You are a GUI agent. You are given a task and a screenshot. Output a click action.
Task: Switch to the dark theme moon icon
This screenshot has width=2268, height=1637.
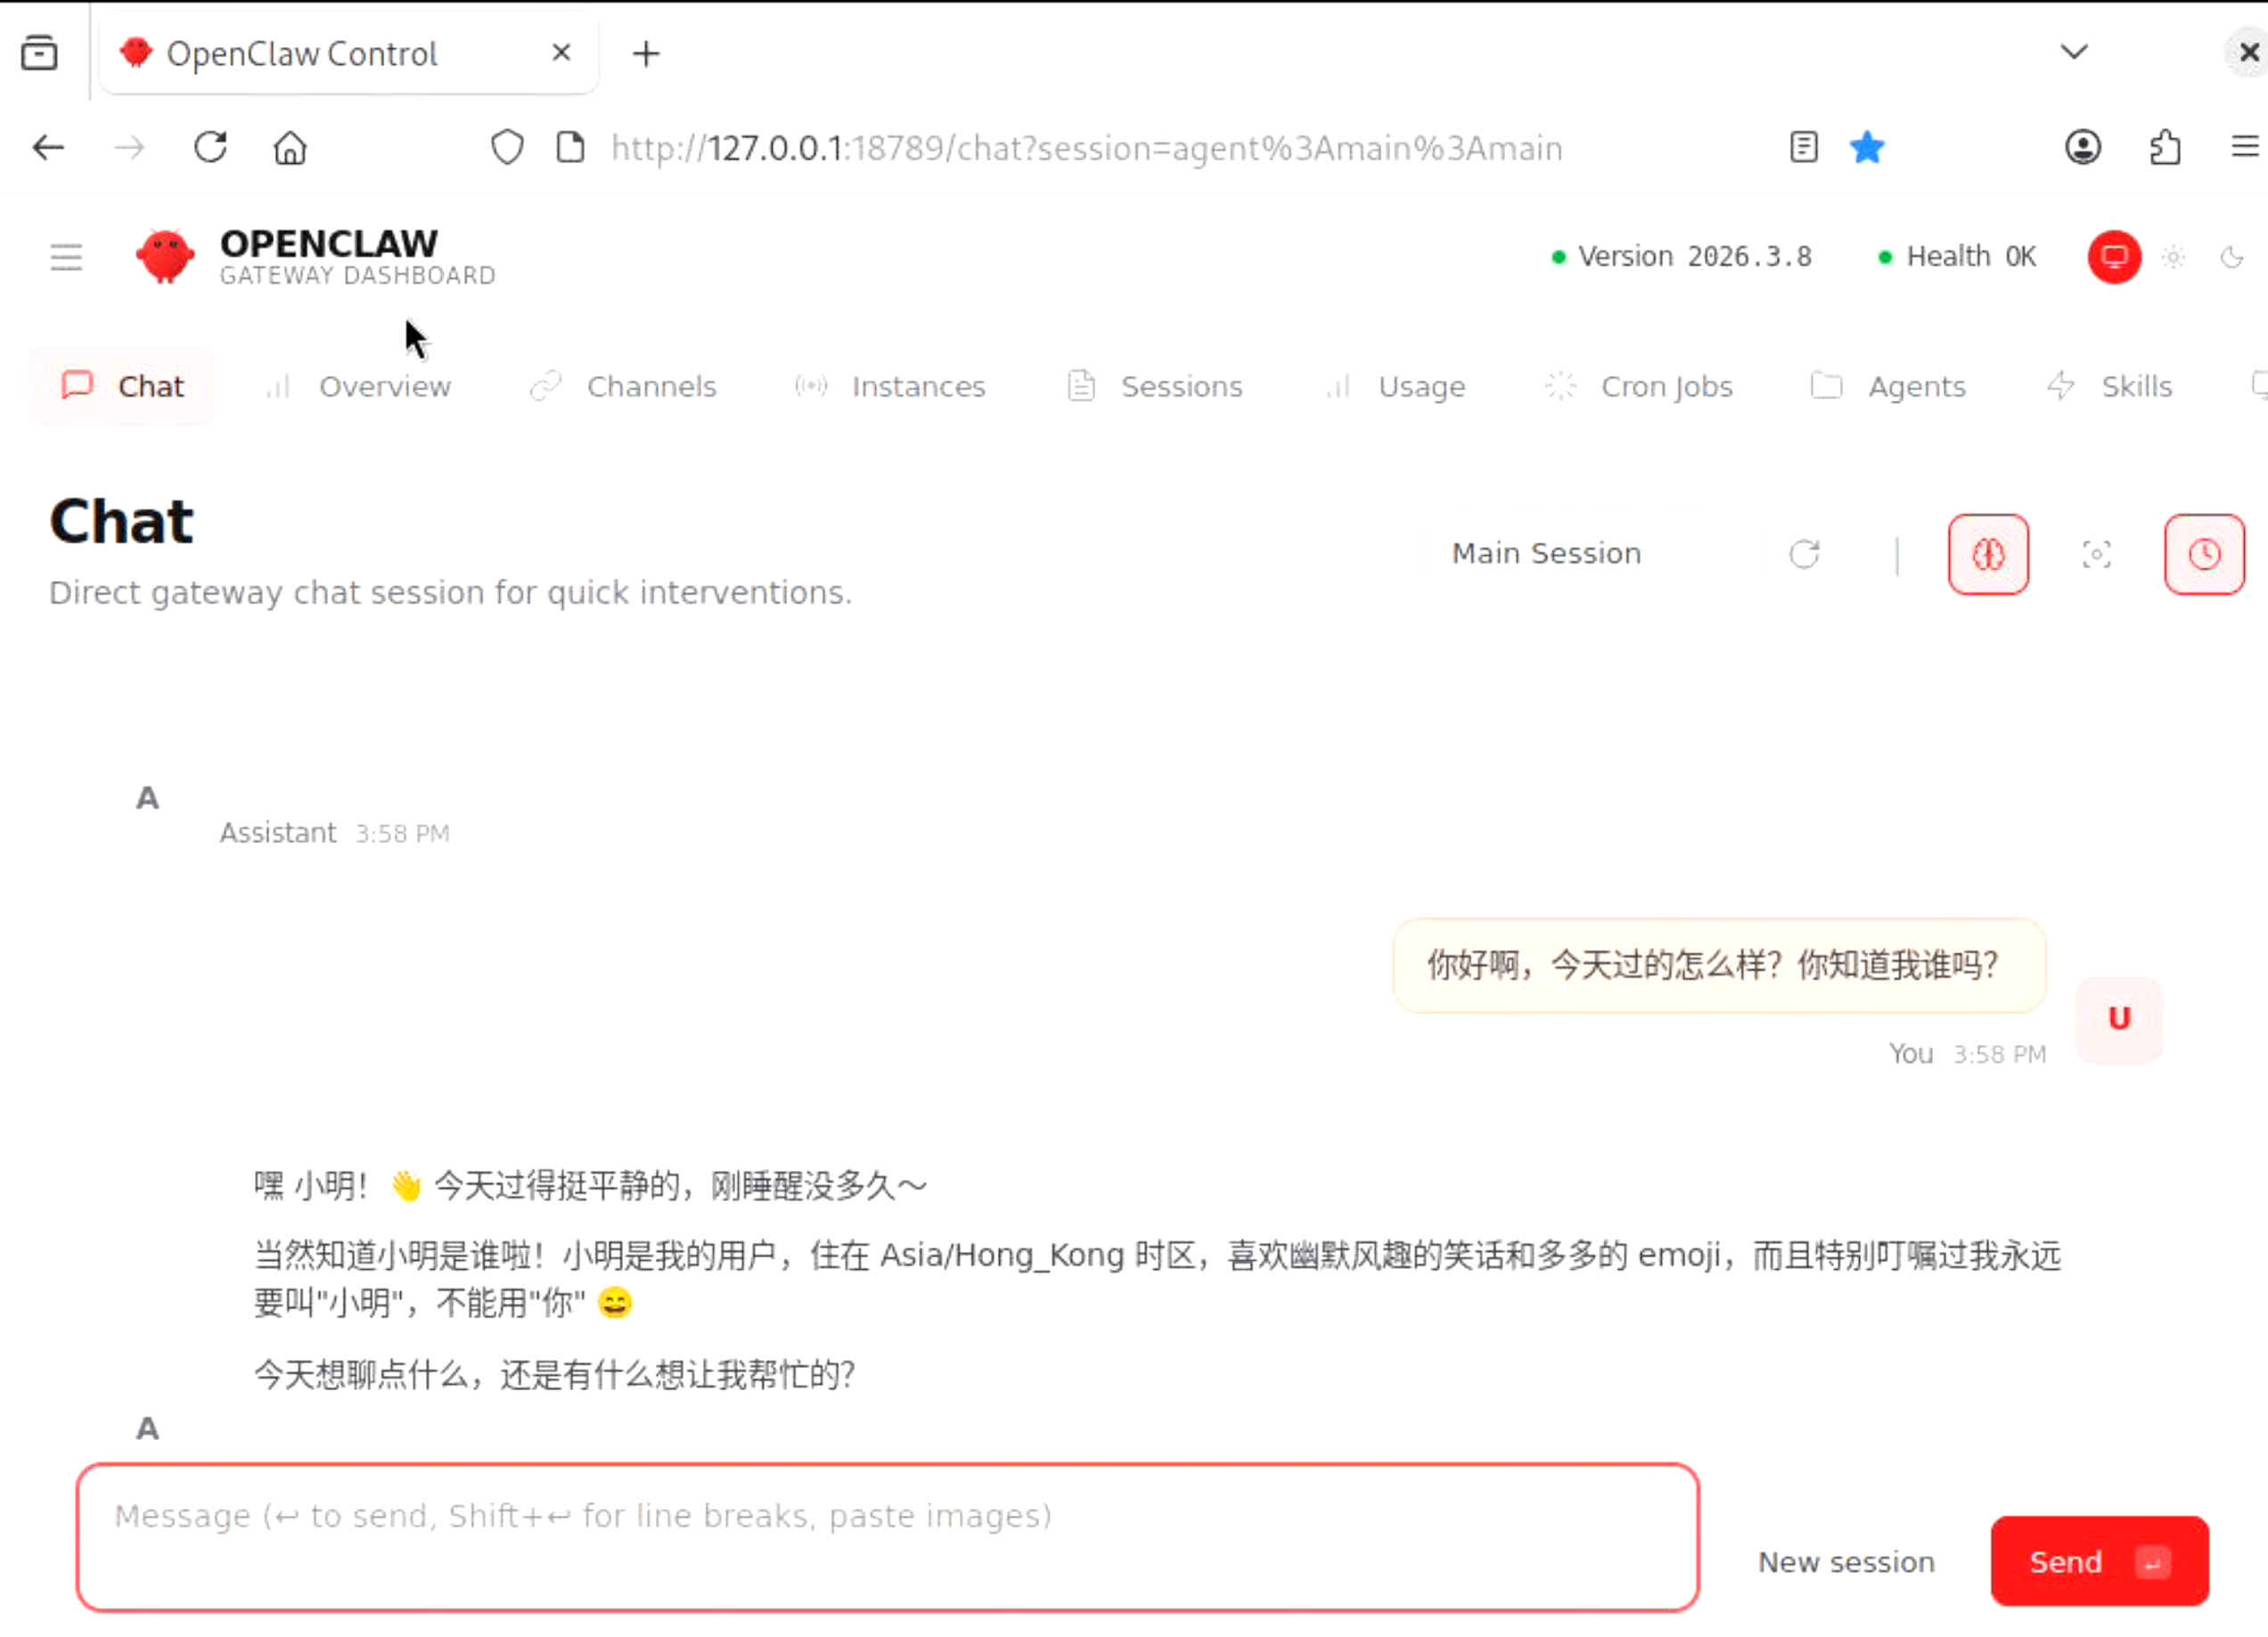click(x=2231, y=257)
